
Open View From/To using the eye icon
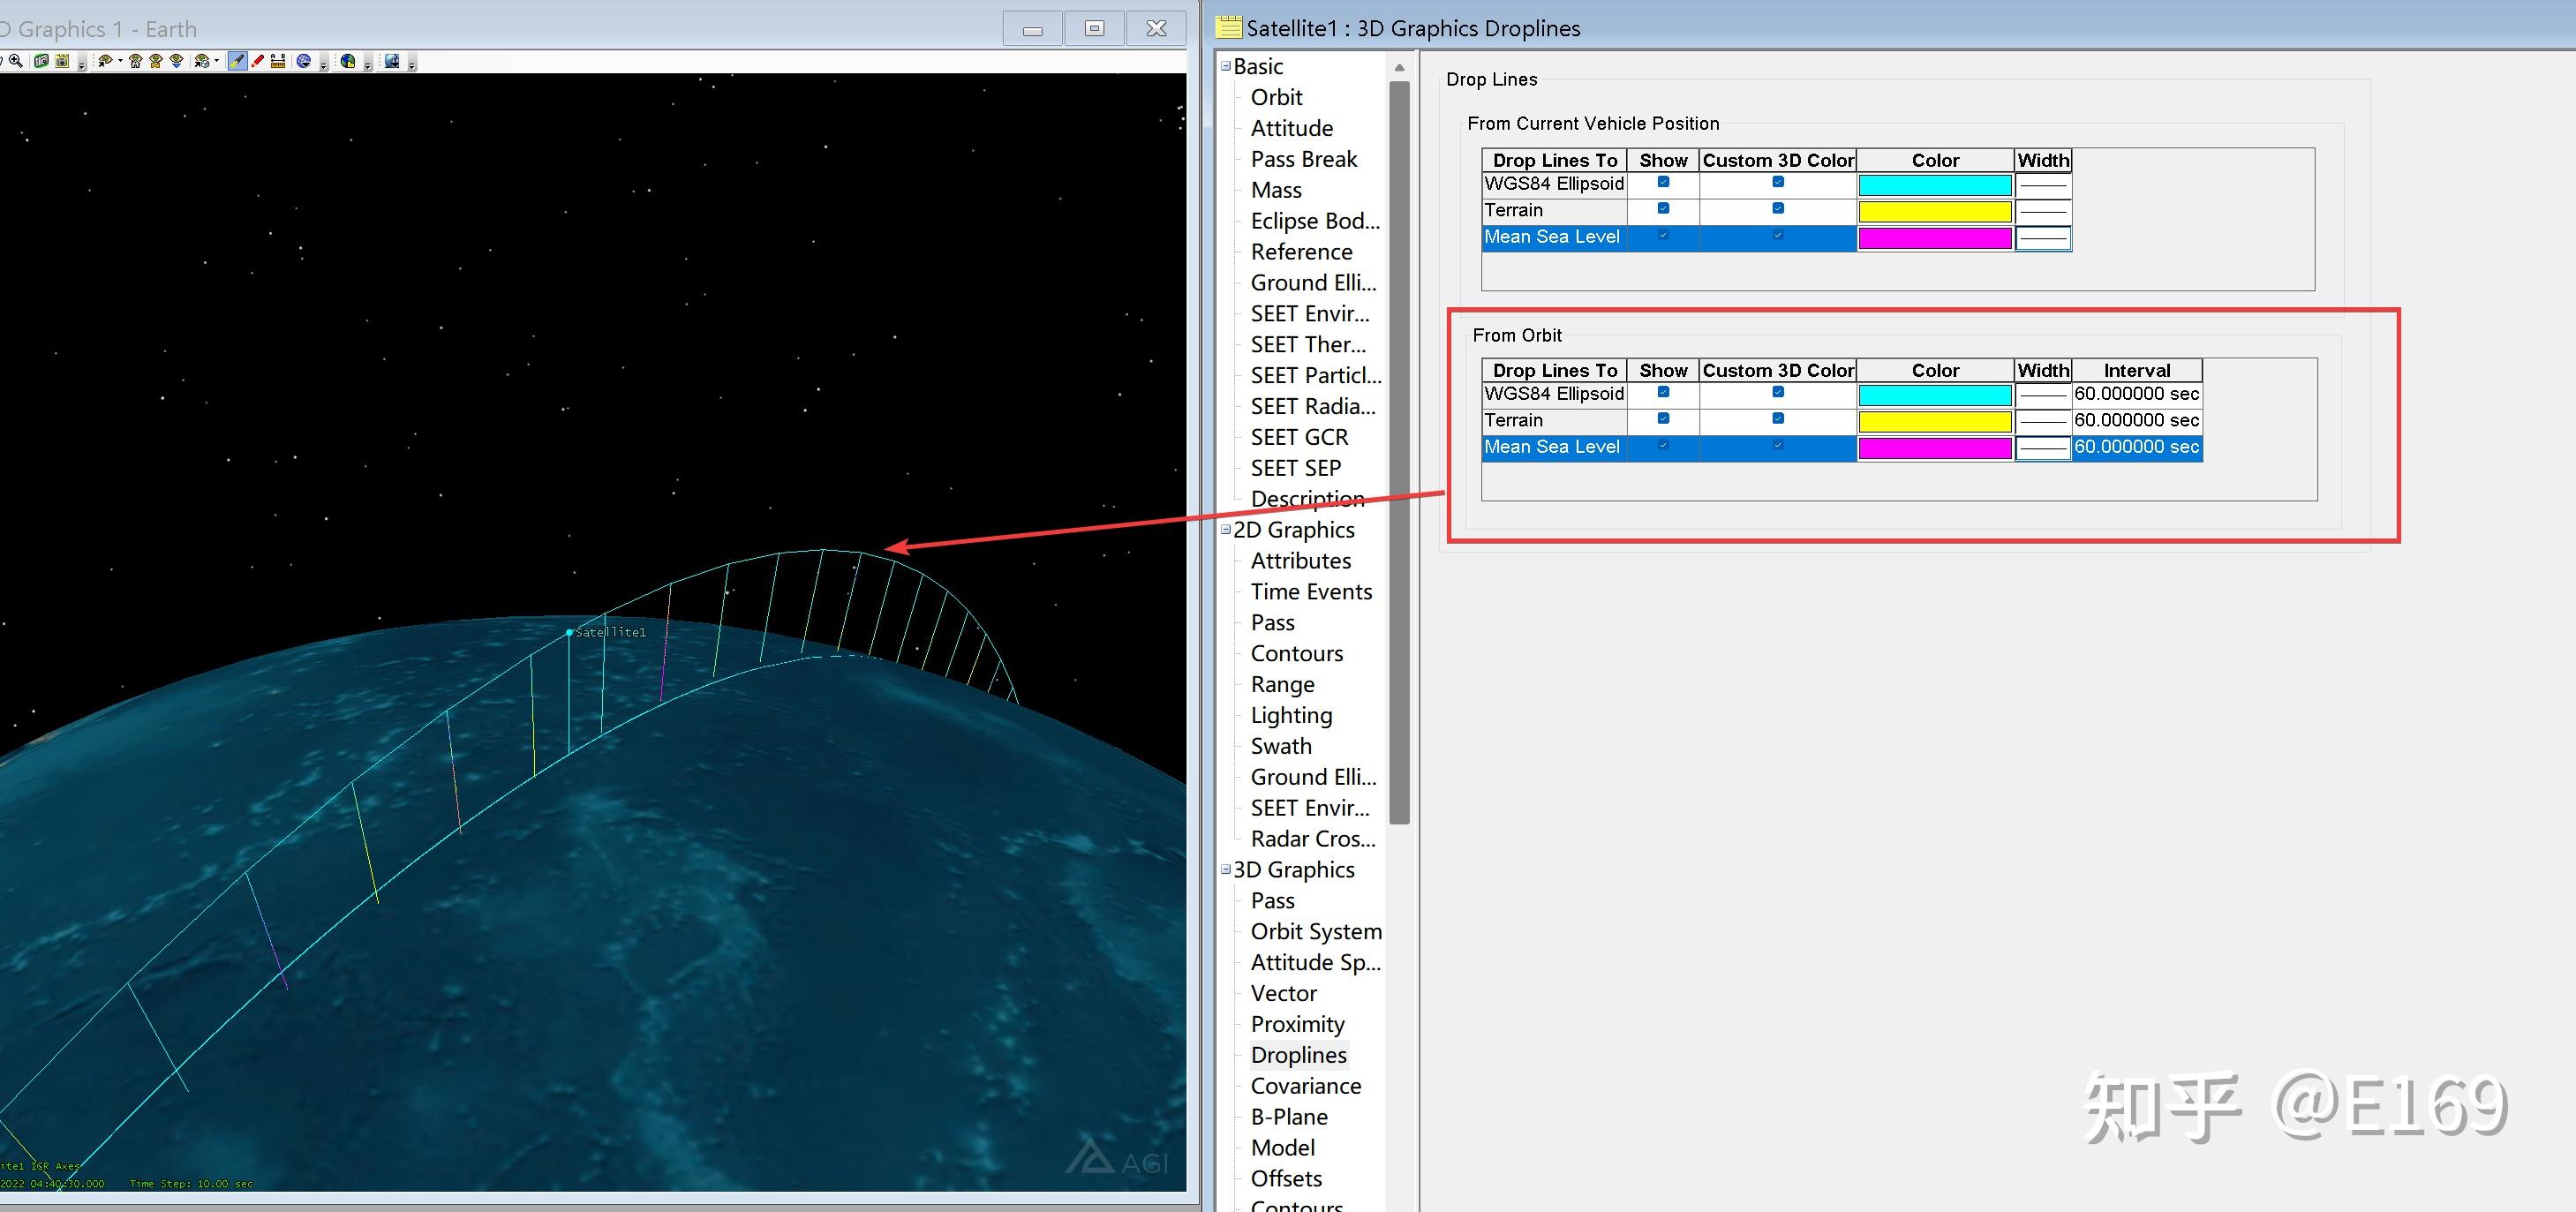point(105,61)
